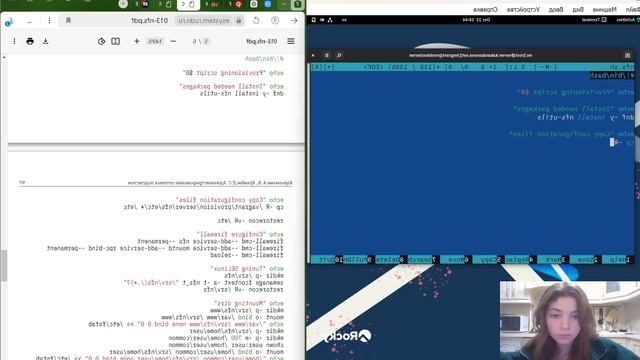Image resolution: width=640 pixels, height=360 pixels.
Task: Click 'mkdir -p /srv/nfs' line under Tuning SELinux
Action: point(253,276)
